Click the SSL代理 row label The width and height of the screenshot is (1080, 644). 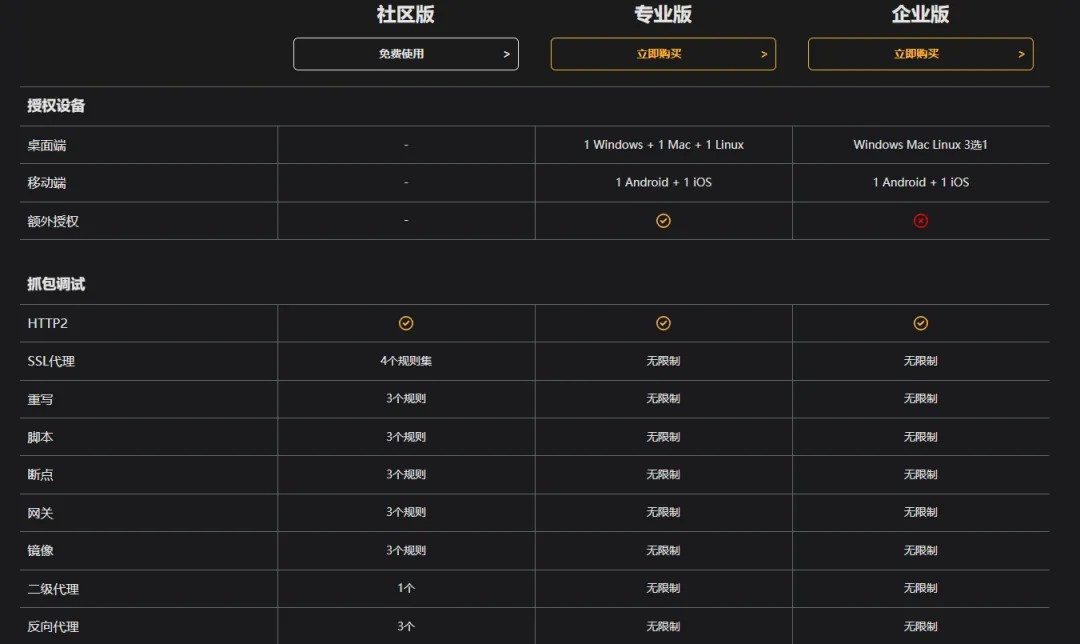[51, 361]
